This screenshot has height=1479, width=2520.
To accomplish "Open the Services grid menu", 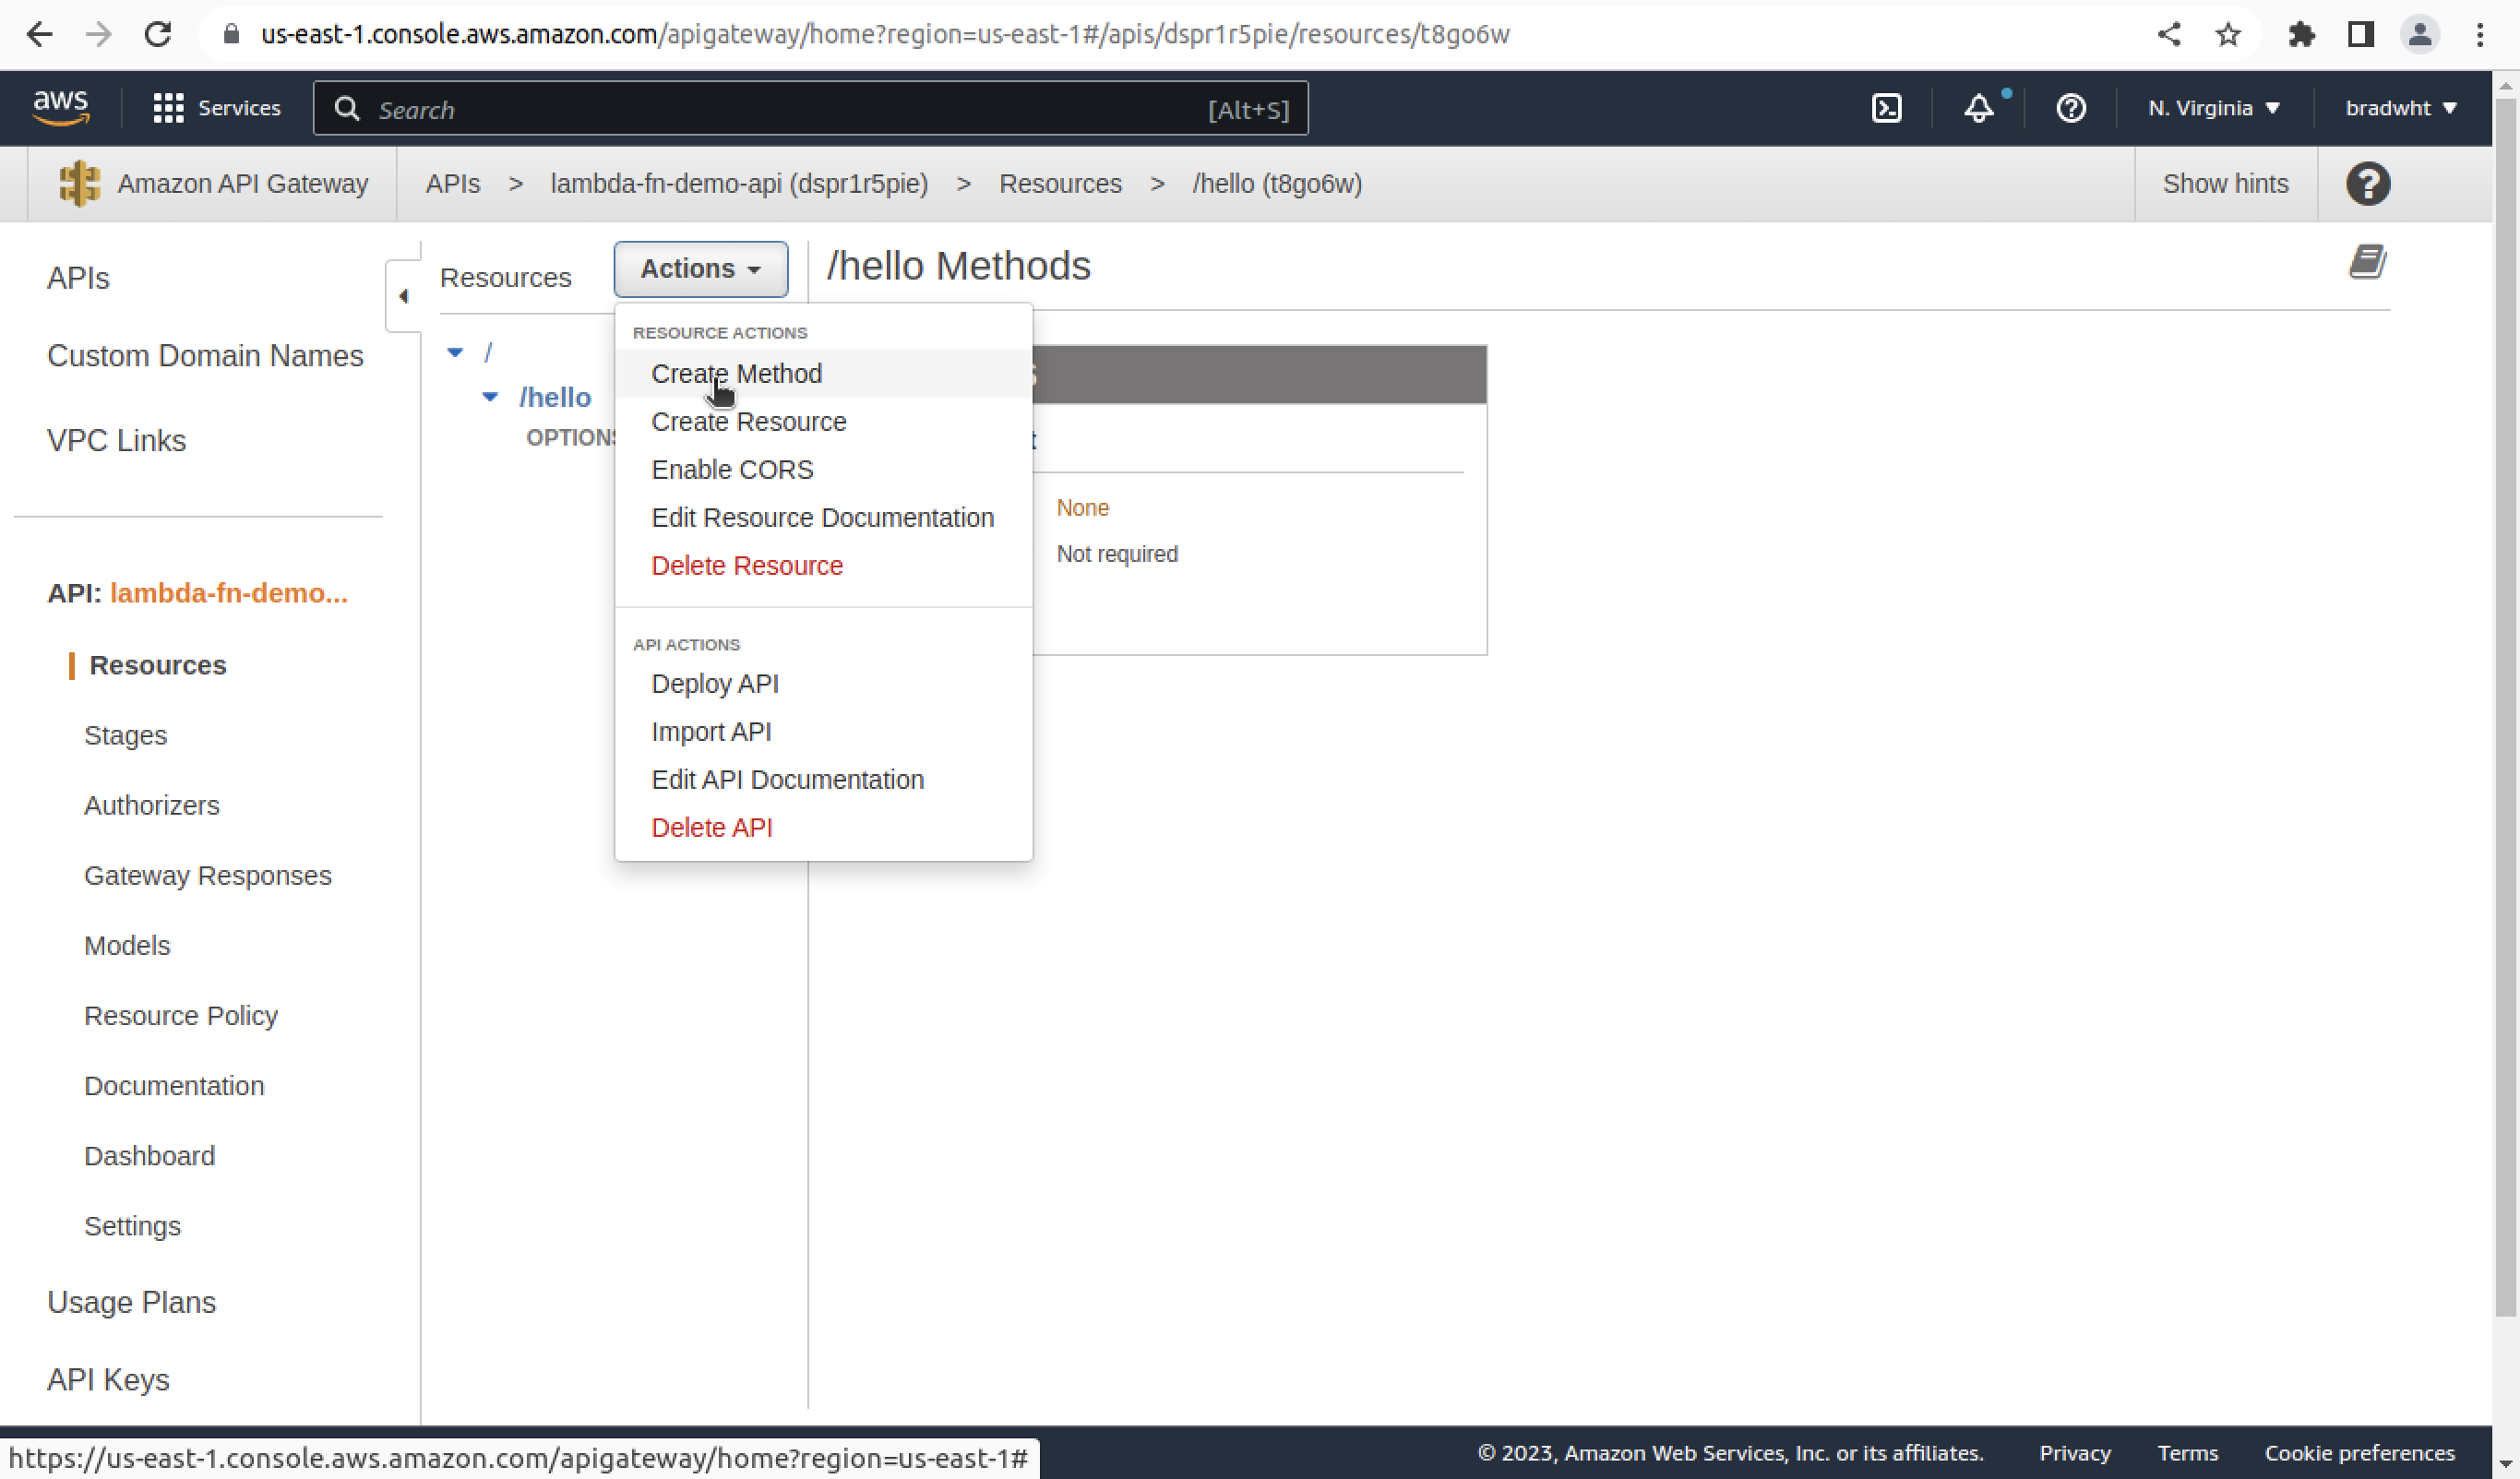I will [216, 108].
